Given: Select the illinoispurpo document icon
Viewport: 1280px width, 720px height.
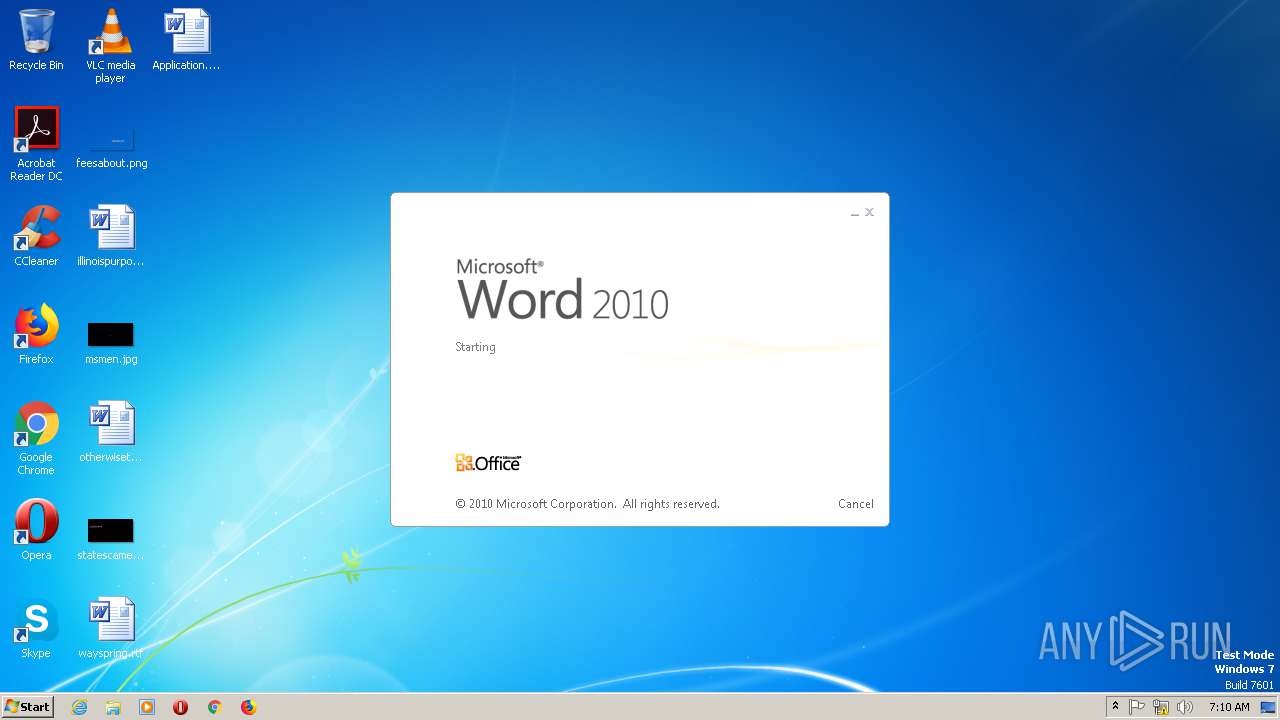Looking at the screenshot, I should pyautogui.click(x=111, y=236).
